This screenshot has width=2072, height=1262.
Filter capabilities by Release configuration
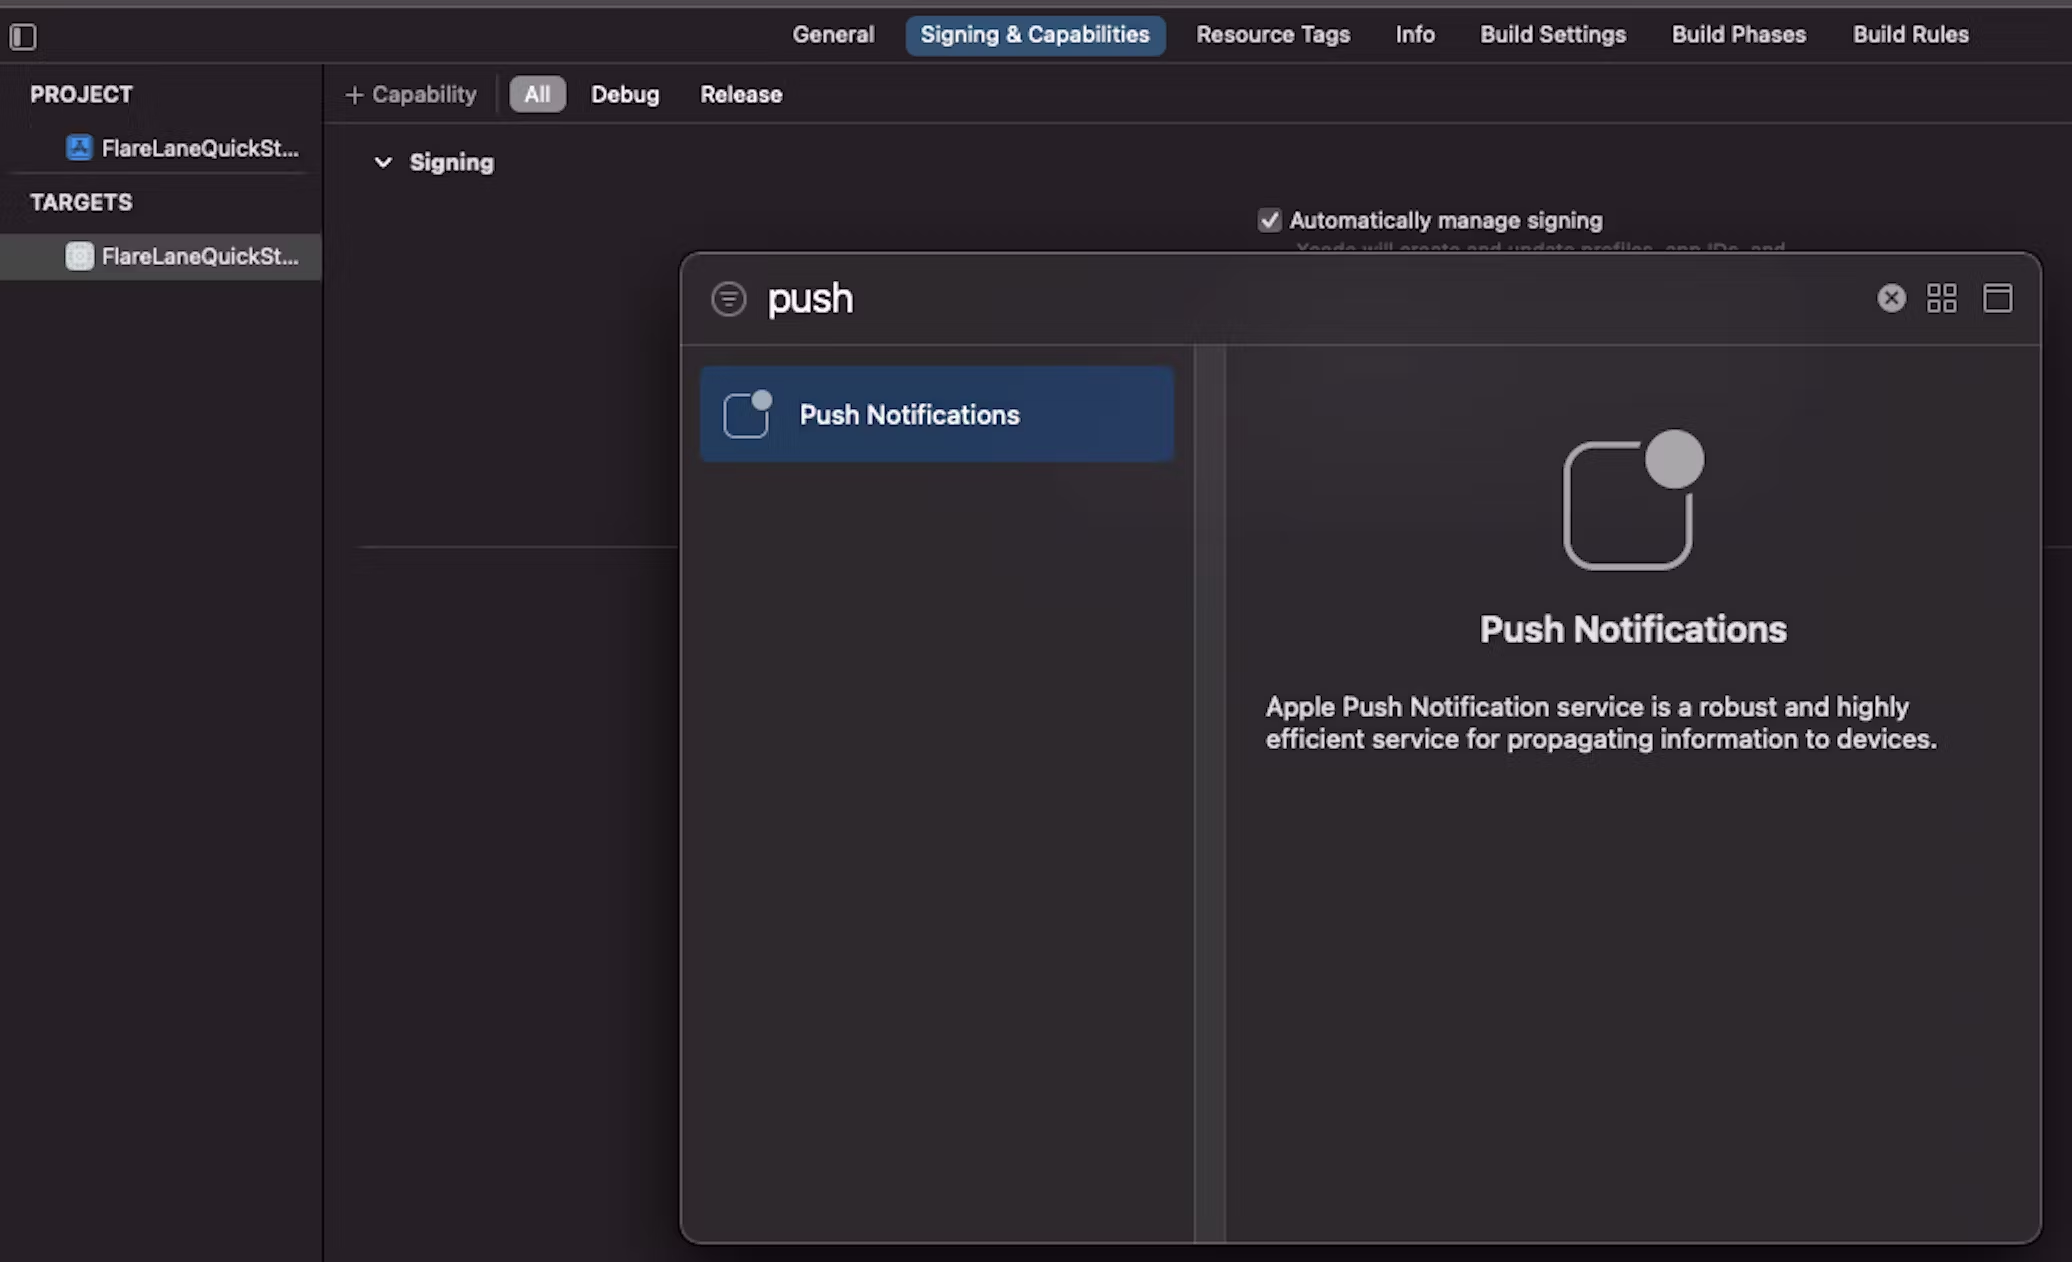[x=740, y=94]
